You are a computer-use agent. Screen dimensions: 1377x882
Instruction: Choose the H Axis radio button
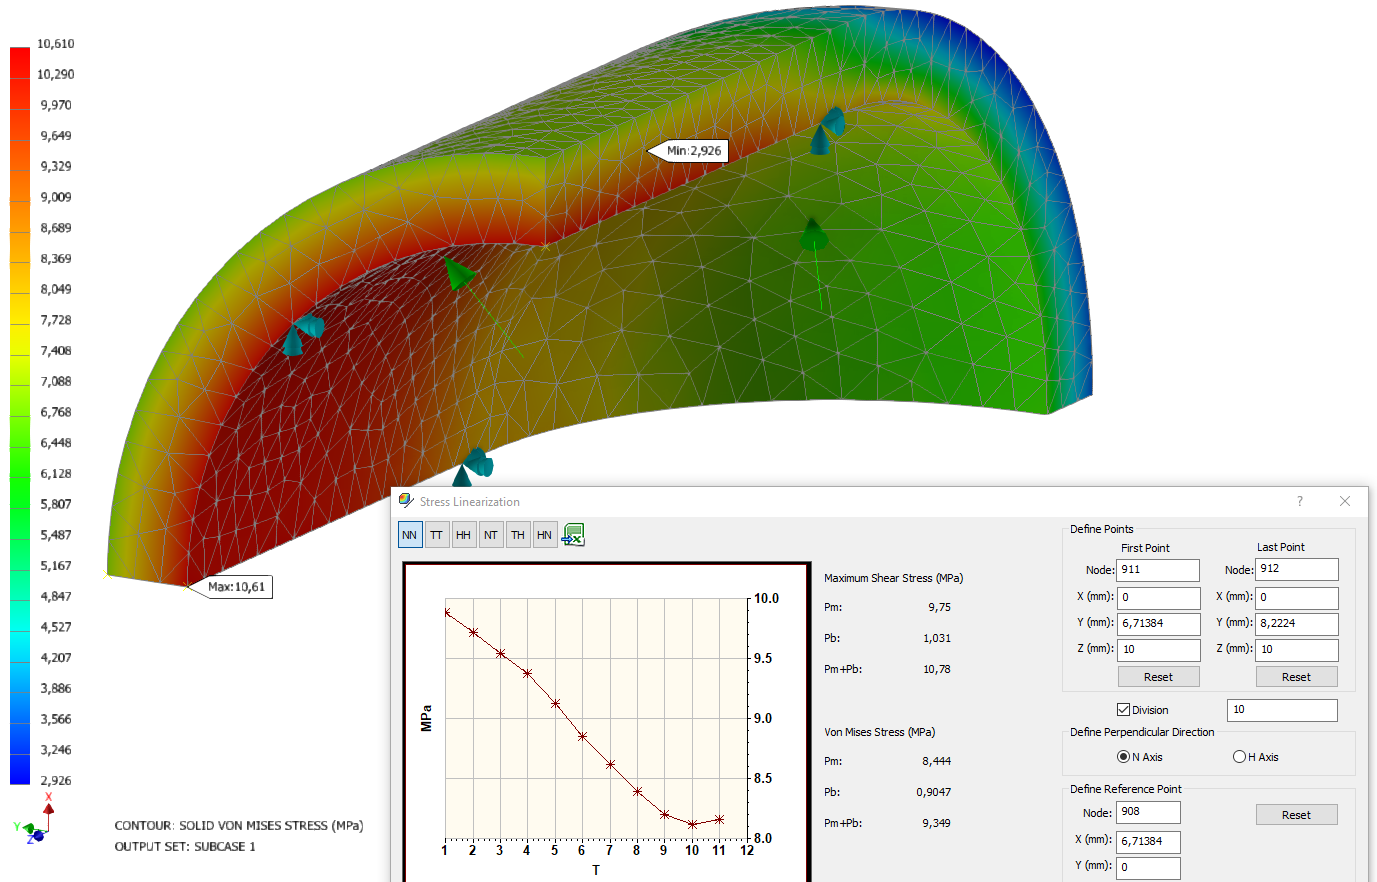click(1240, 757)
